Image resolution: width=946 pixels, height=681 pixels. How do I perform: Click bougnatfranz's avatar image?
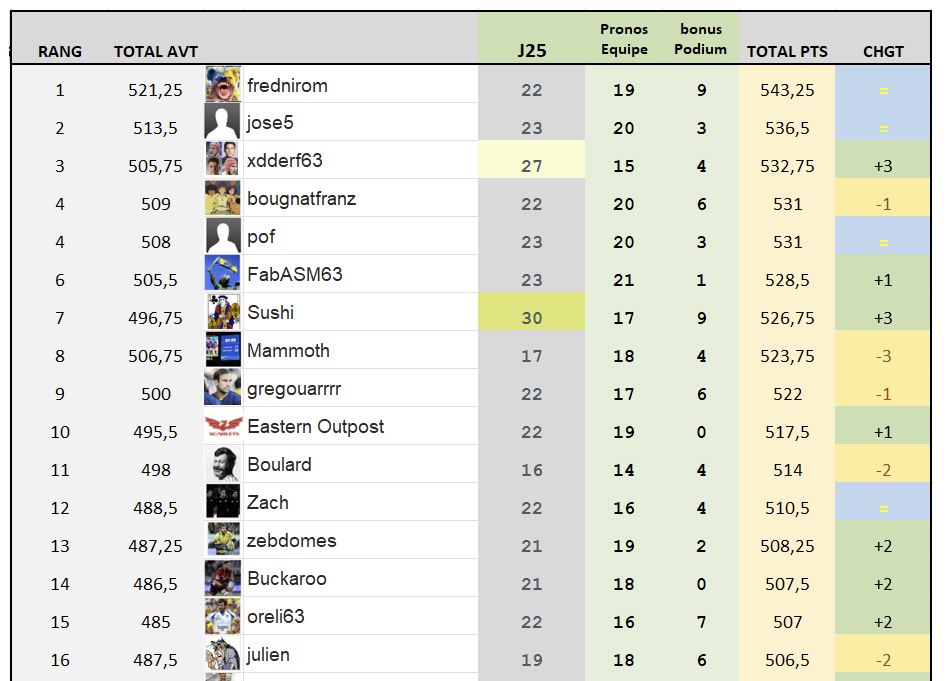[222, 198]
